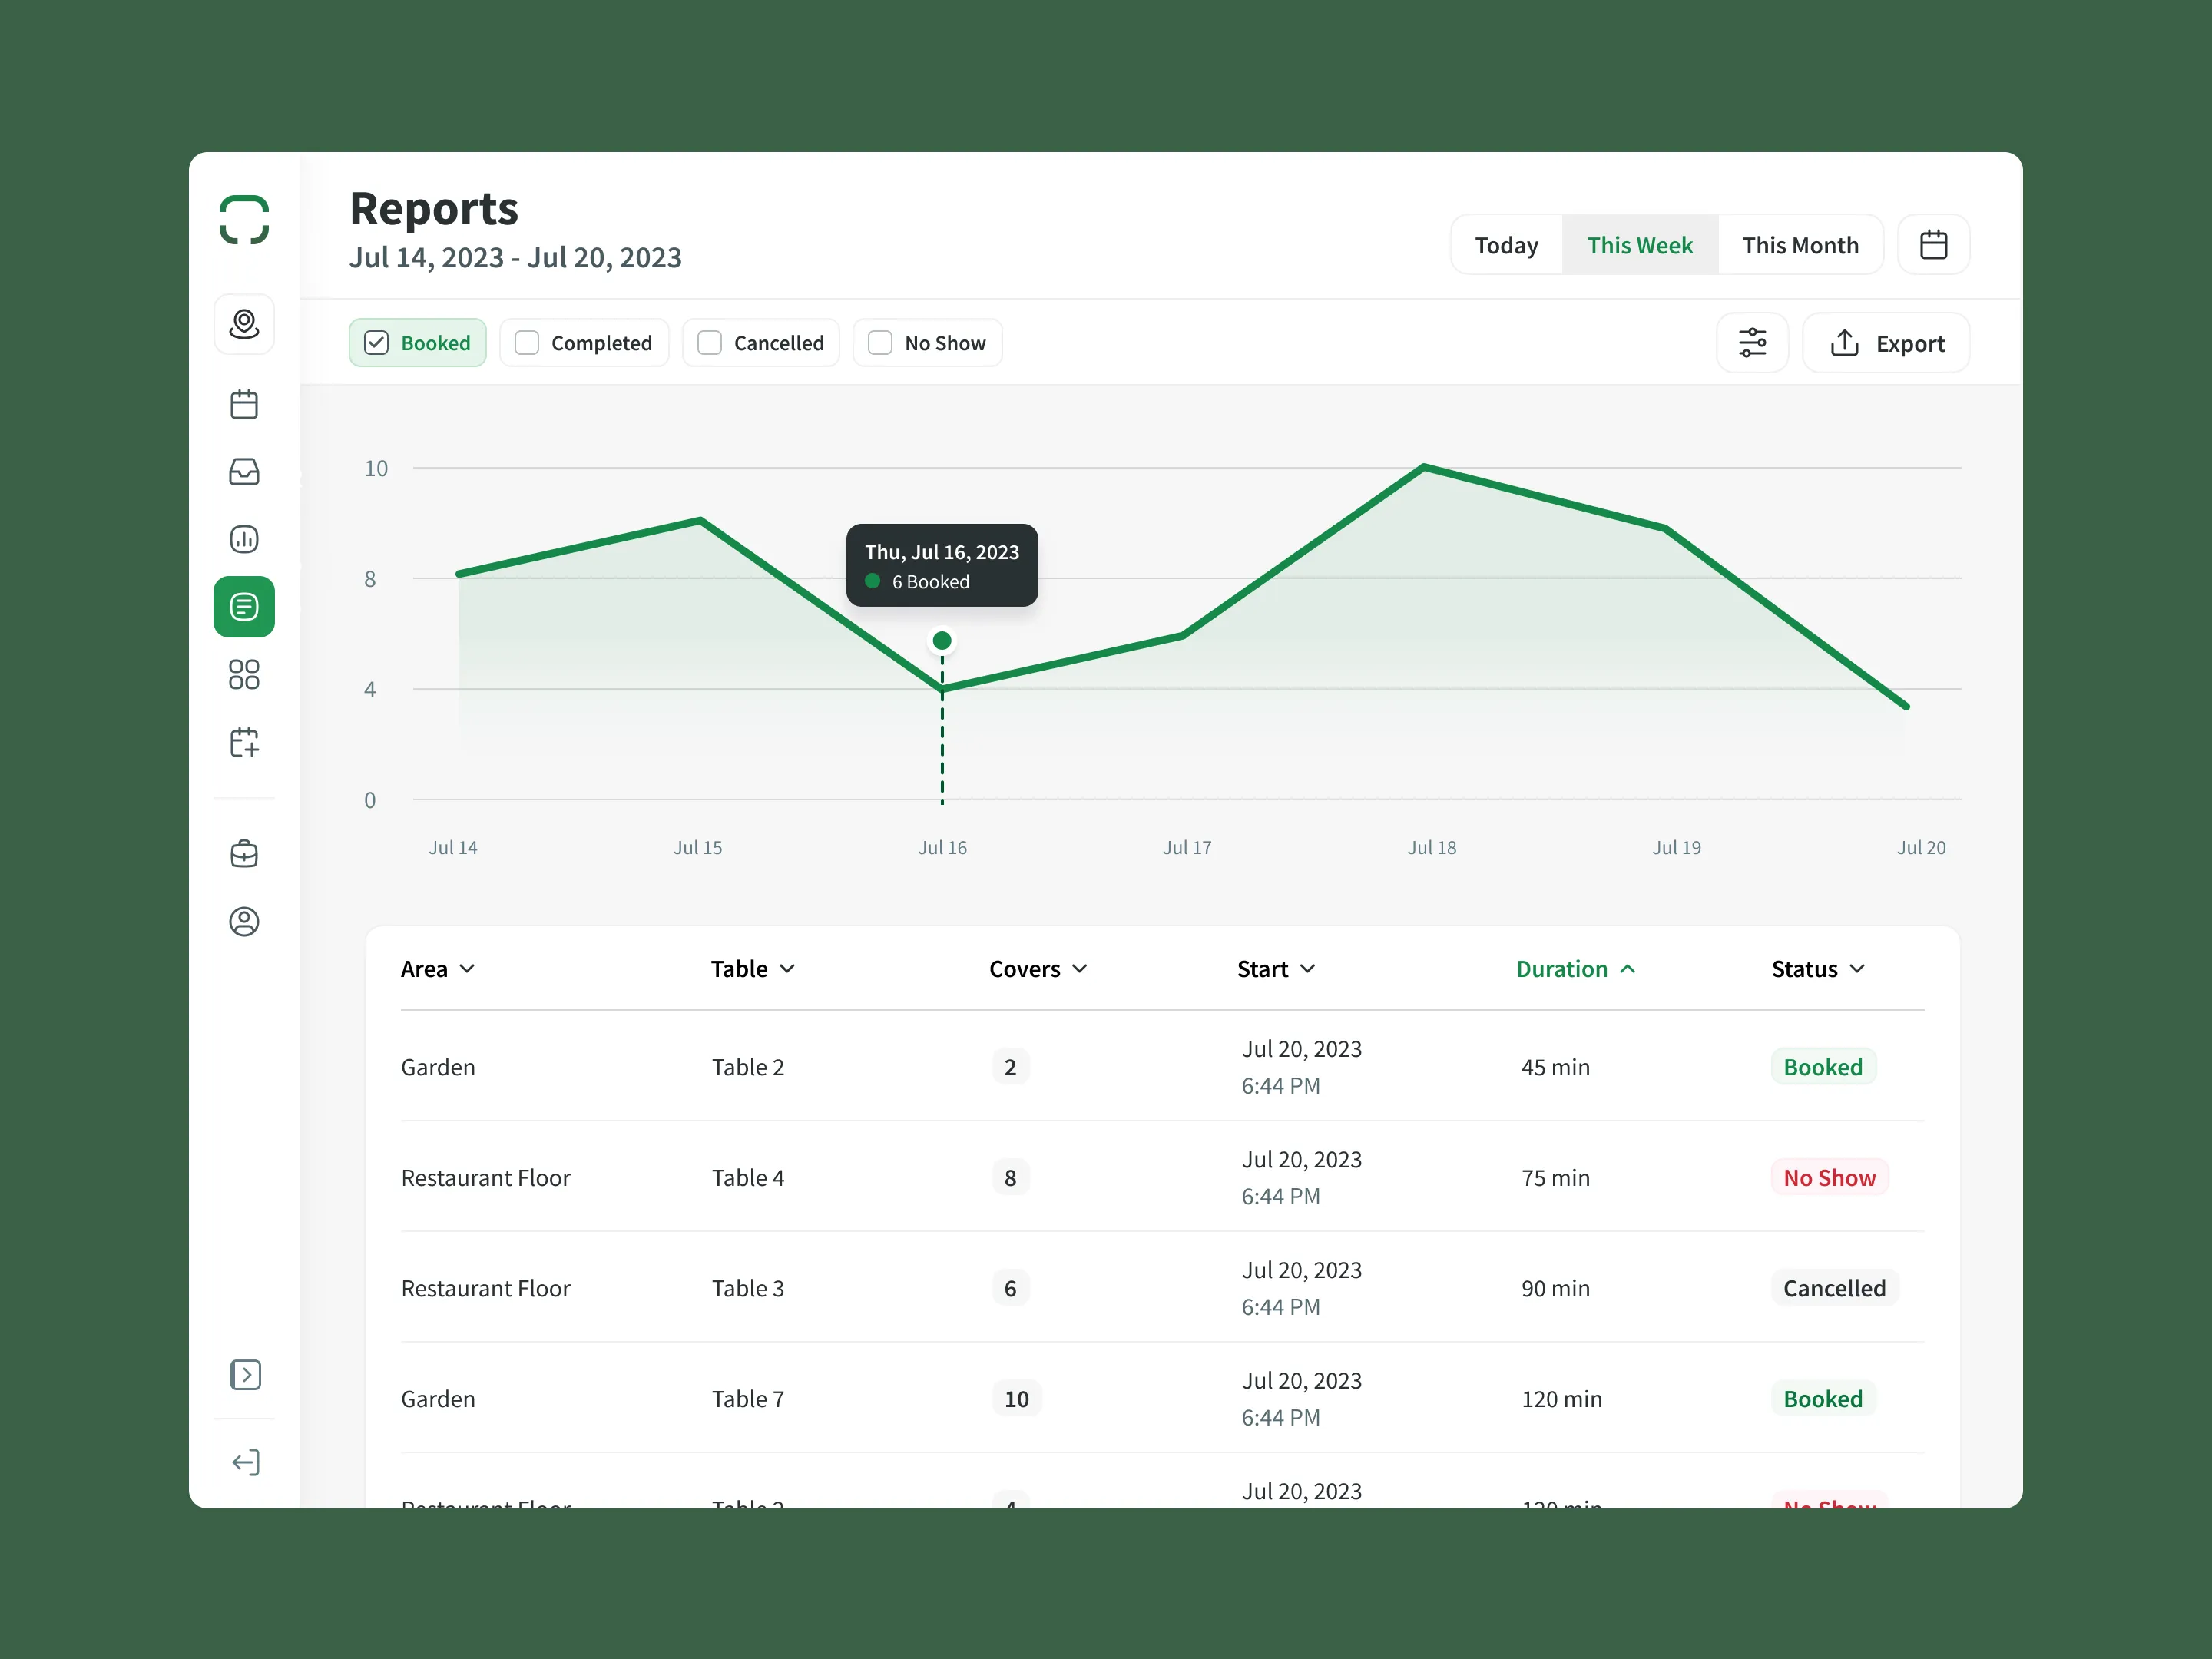
Task: Click the logout arrow icon at sidebar bottom
Action: 244,1462
